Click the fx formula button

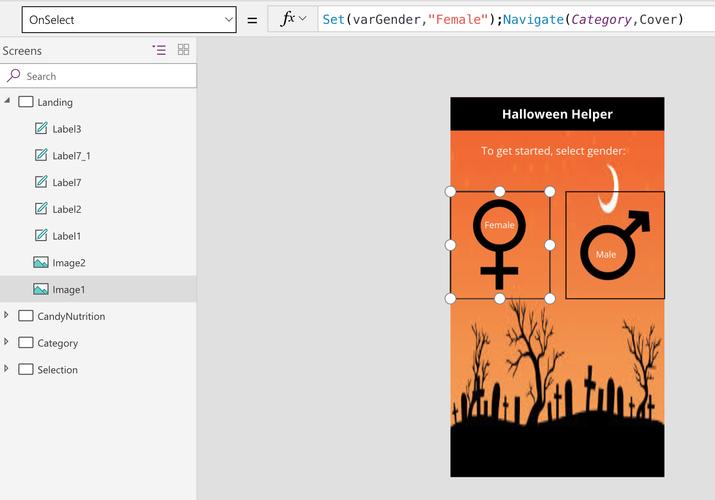click(x=287, y=19)
